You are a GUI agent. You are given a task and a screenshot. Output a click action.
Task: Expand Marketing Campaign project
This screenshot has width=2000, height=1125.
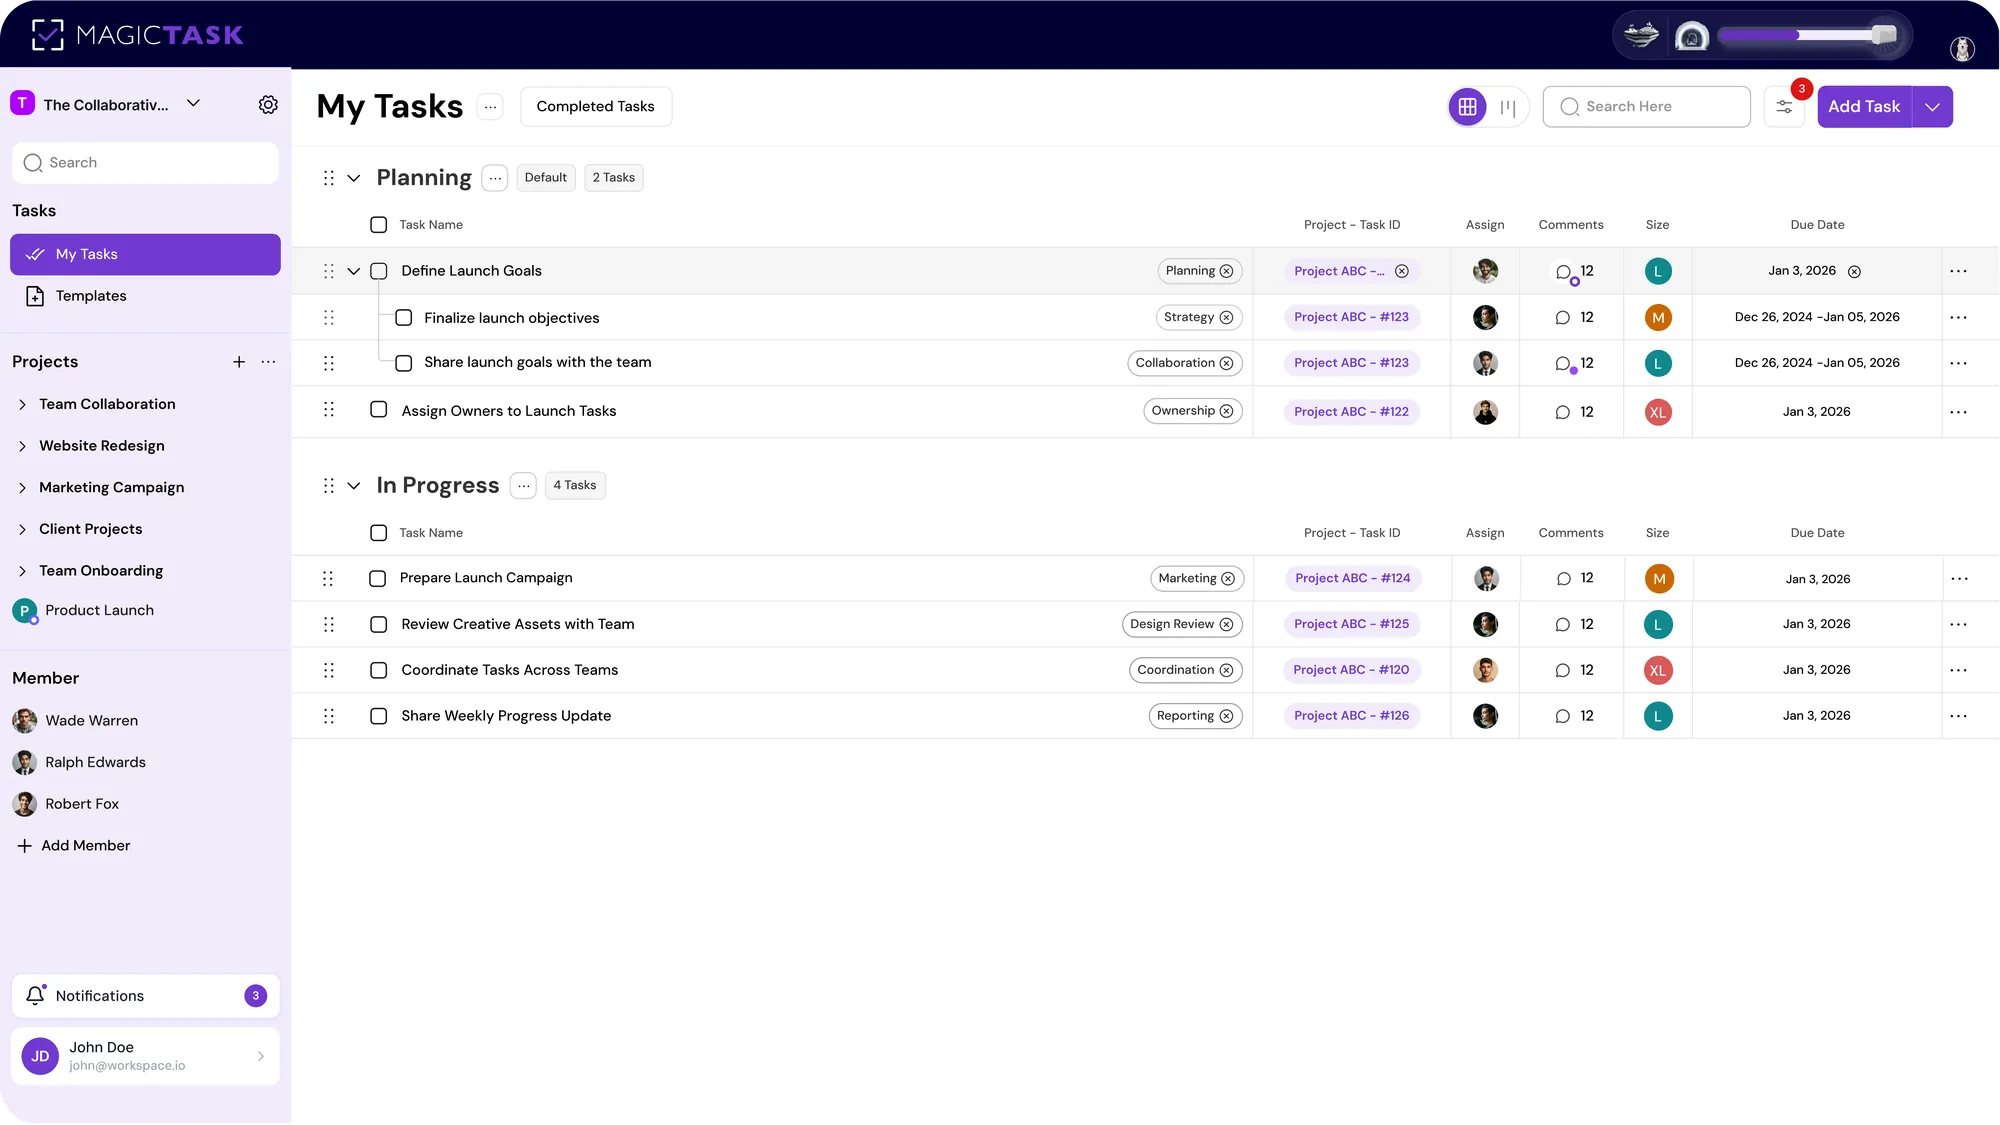click(x=22, y=488)
